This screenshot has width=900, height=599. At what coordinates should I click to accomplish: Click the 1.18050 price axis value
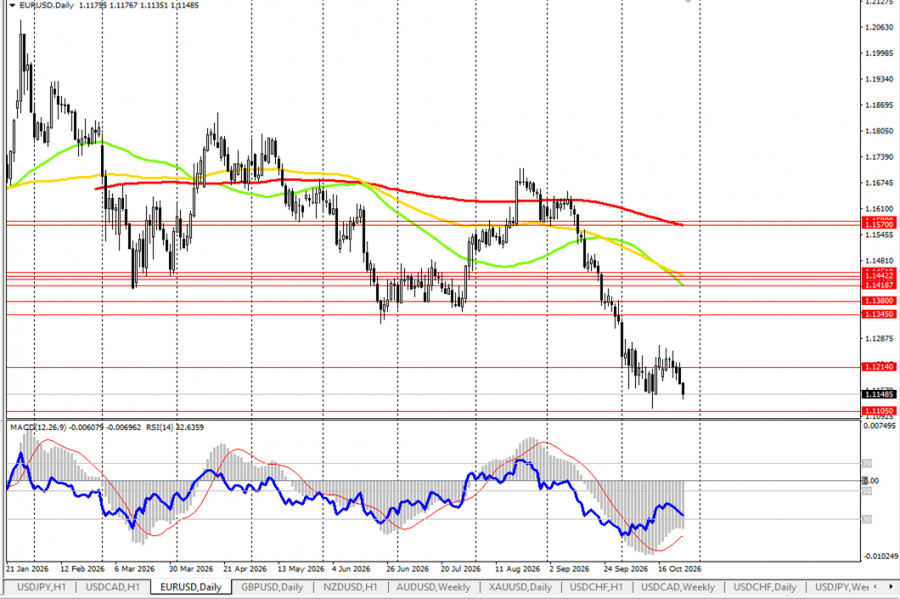pyautogui.click(x=879, y=131)
